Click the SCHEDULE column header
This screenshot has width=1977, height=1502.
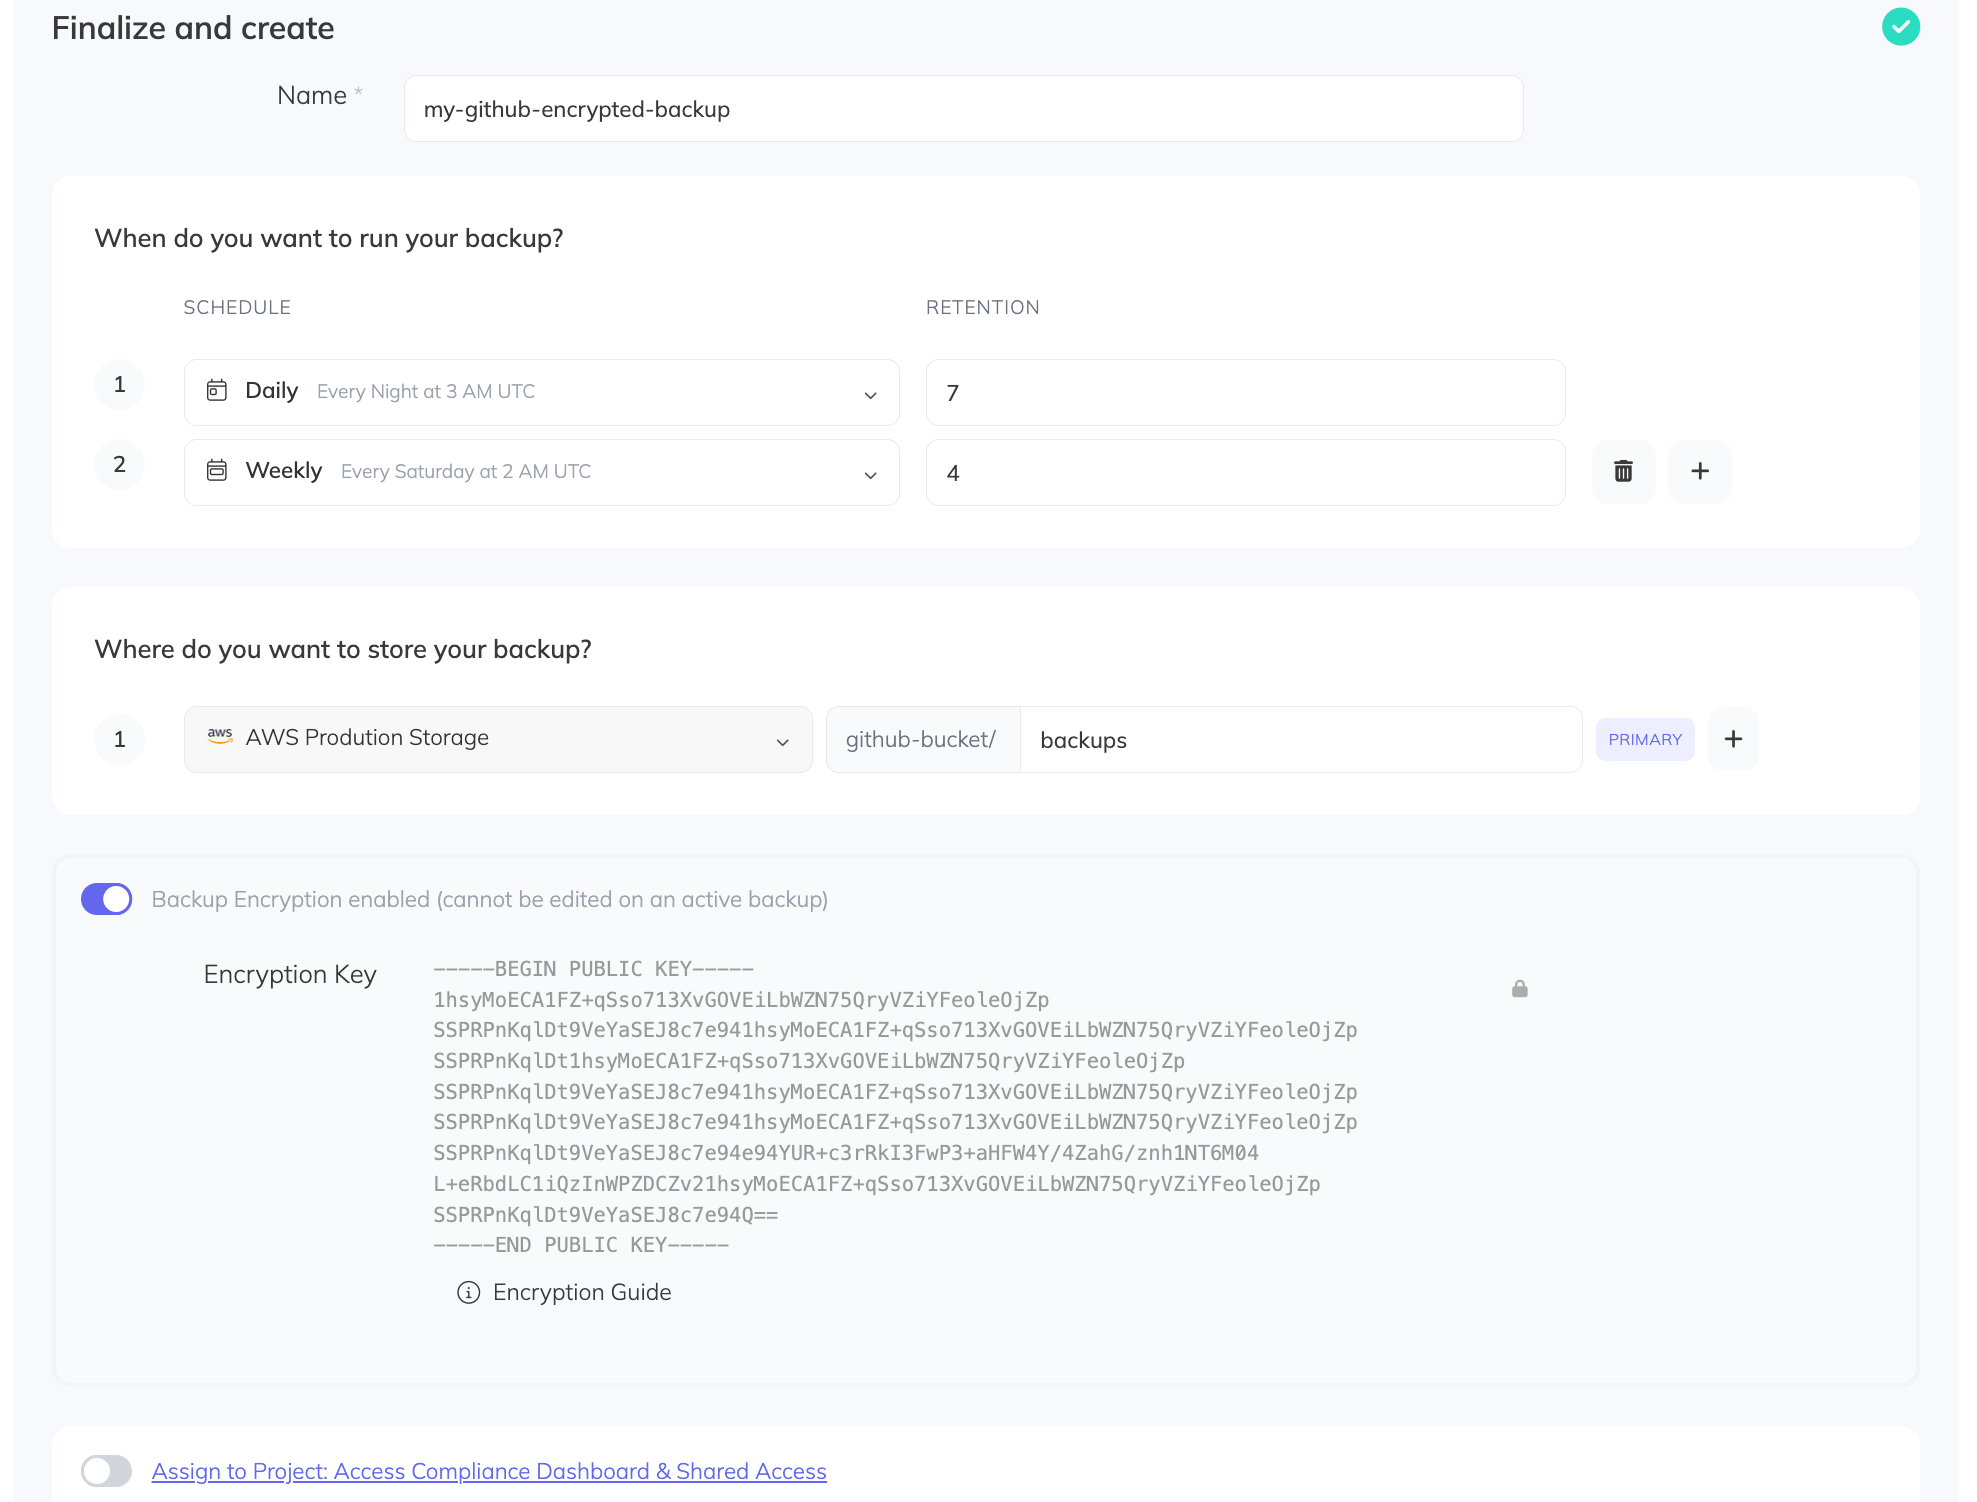pos(237,307)
